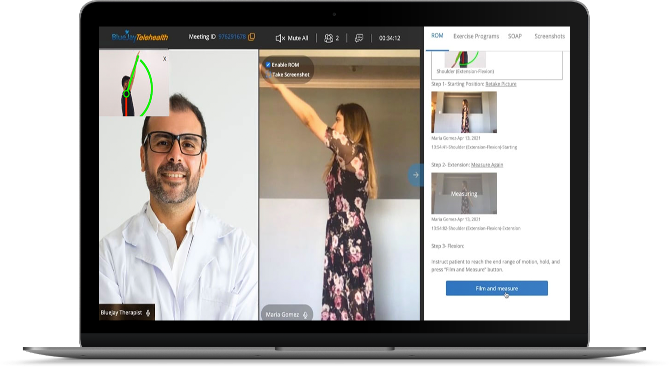The image size is (669, 367).
Task: Click the Measure Again link
Action: pos(487,165)
